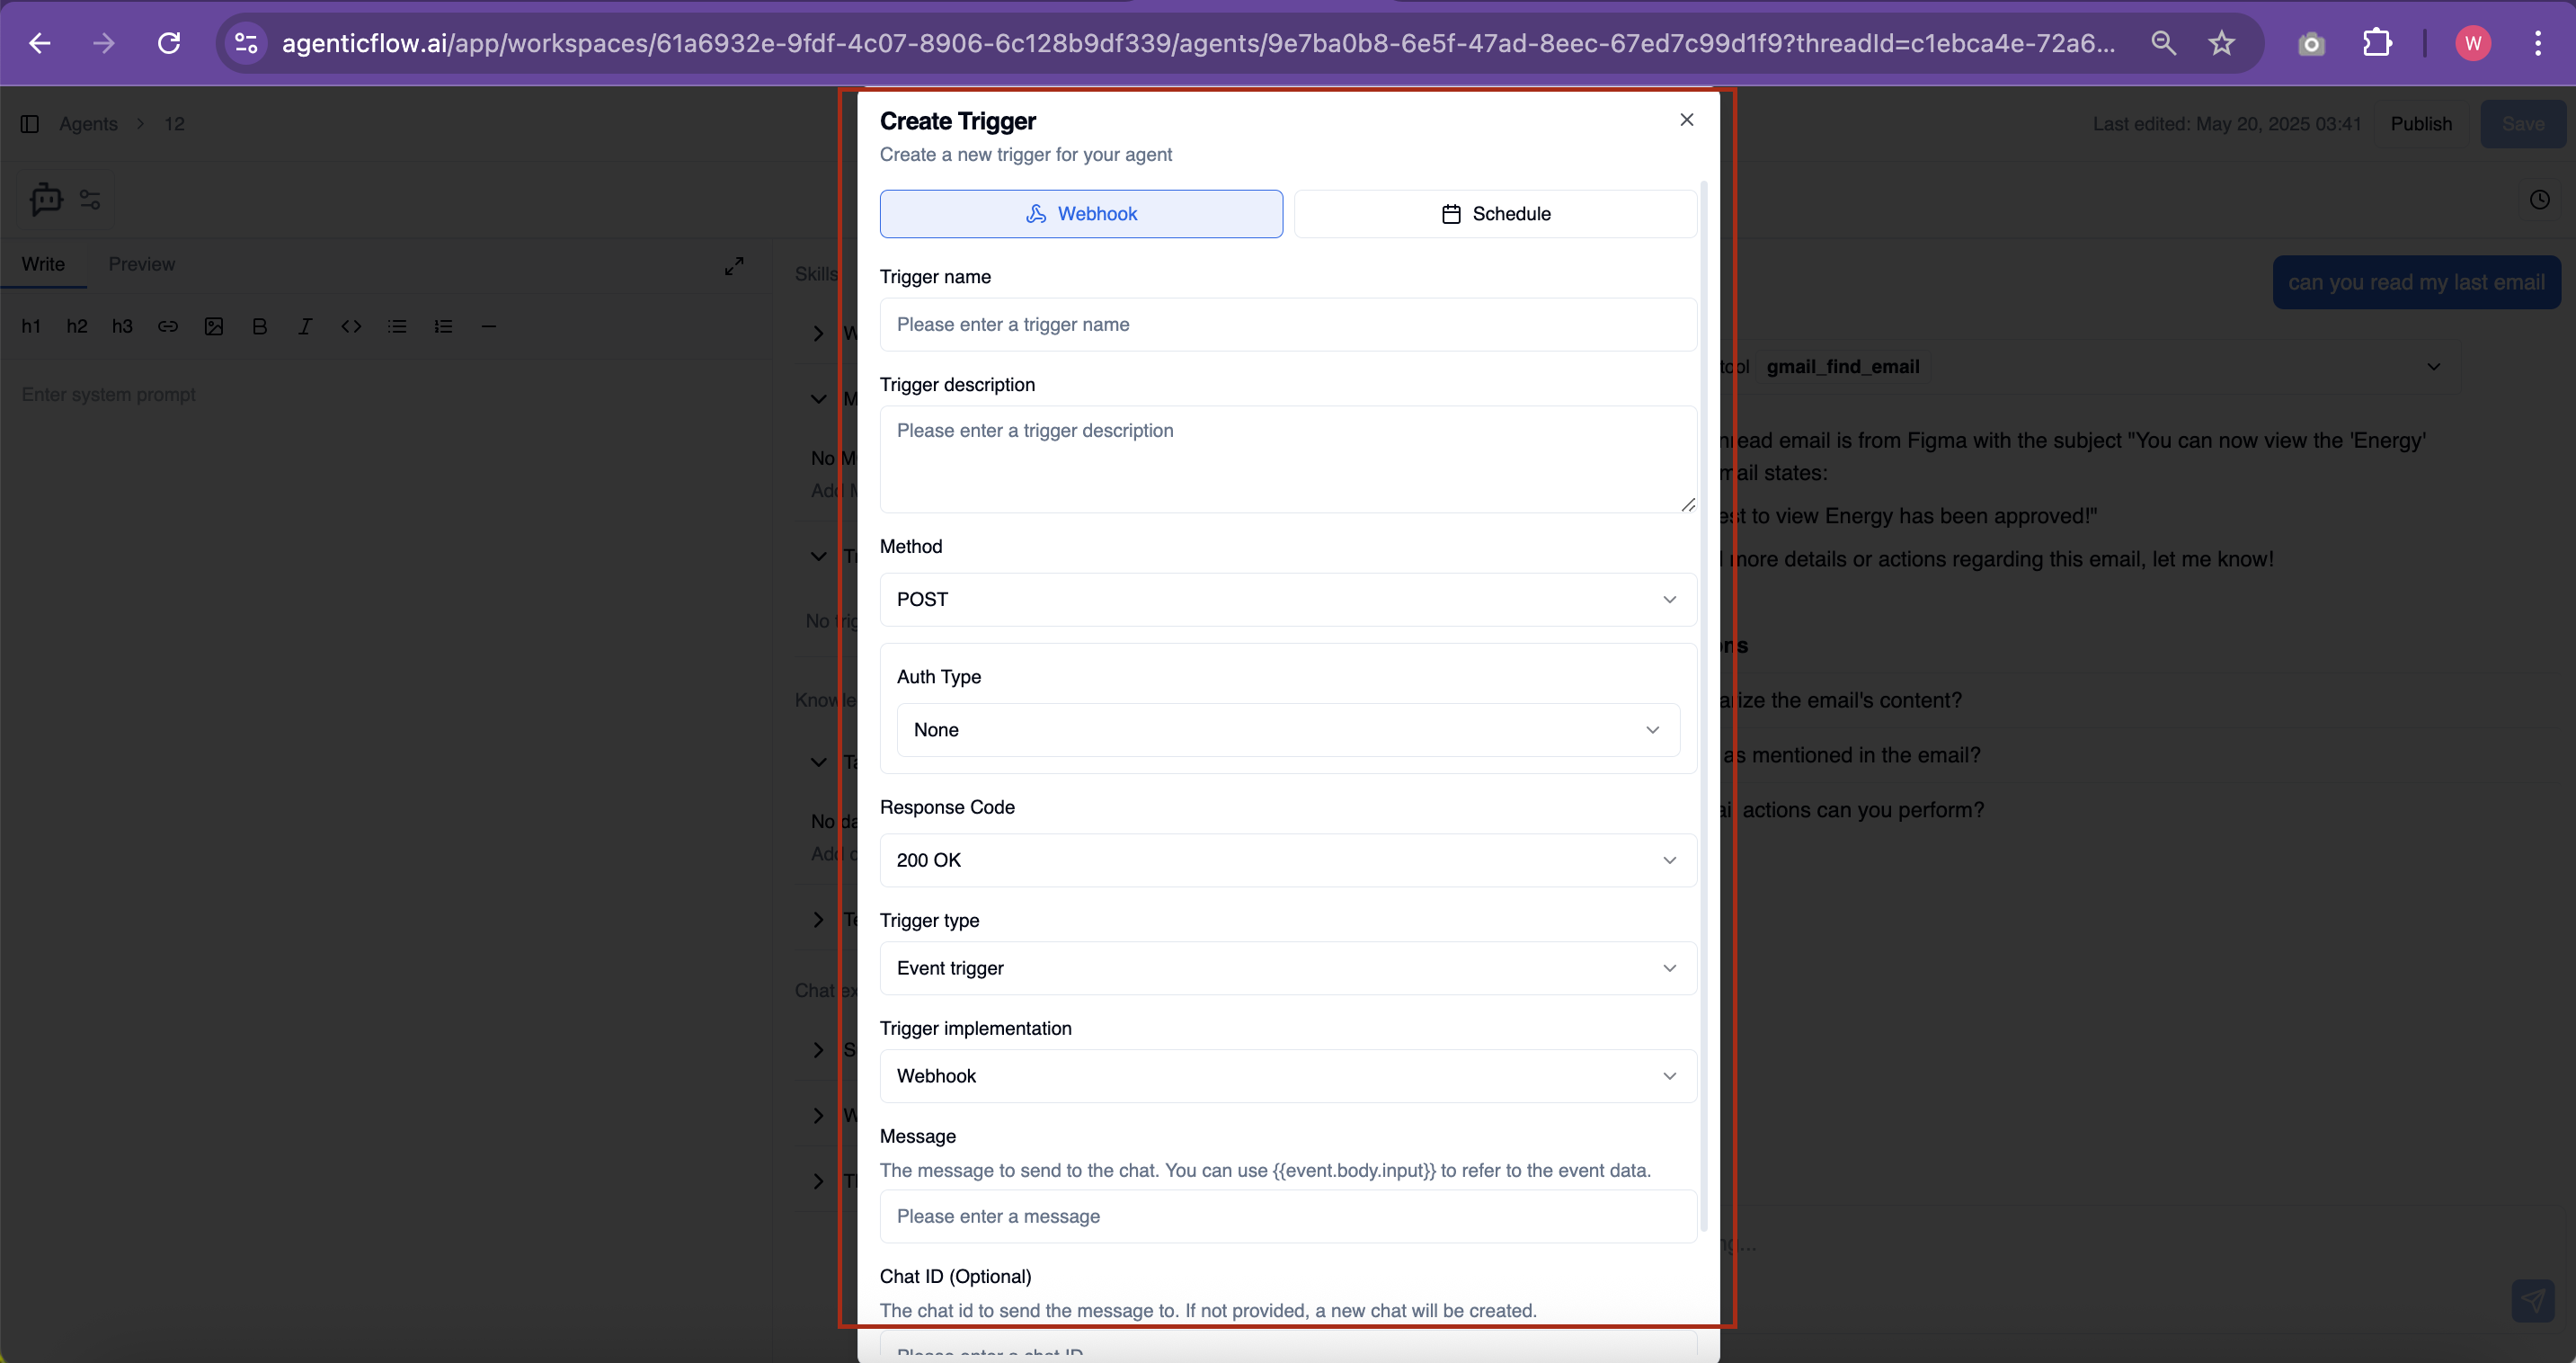Open the agent settings sliders icon
The height and width of the screenshot is (1363, 2576).
90,199
